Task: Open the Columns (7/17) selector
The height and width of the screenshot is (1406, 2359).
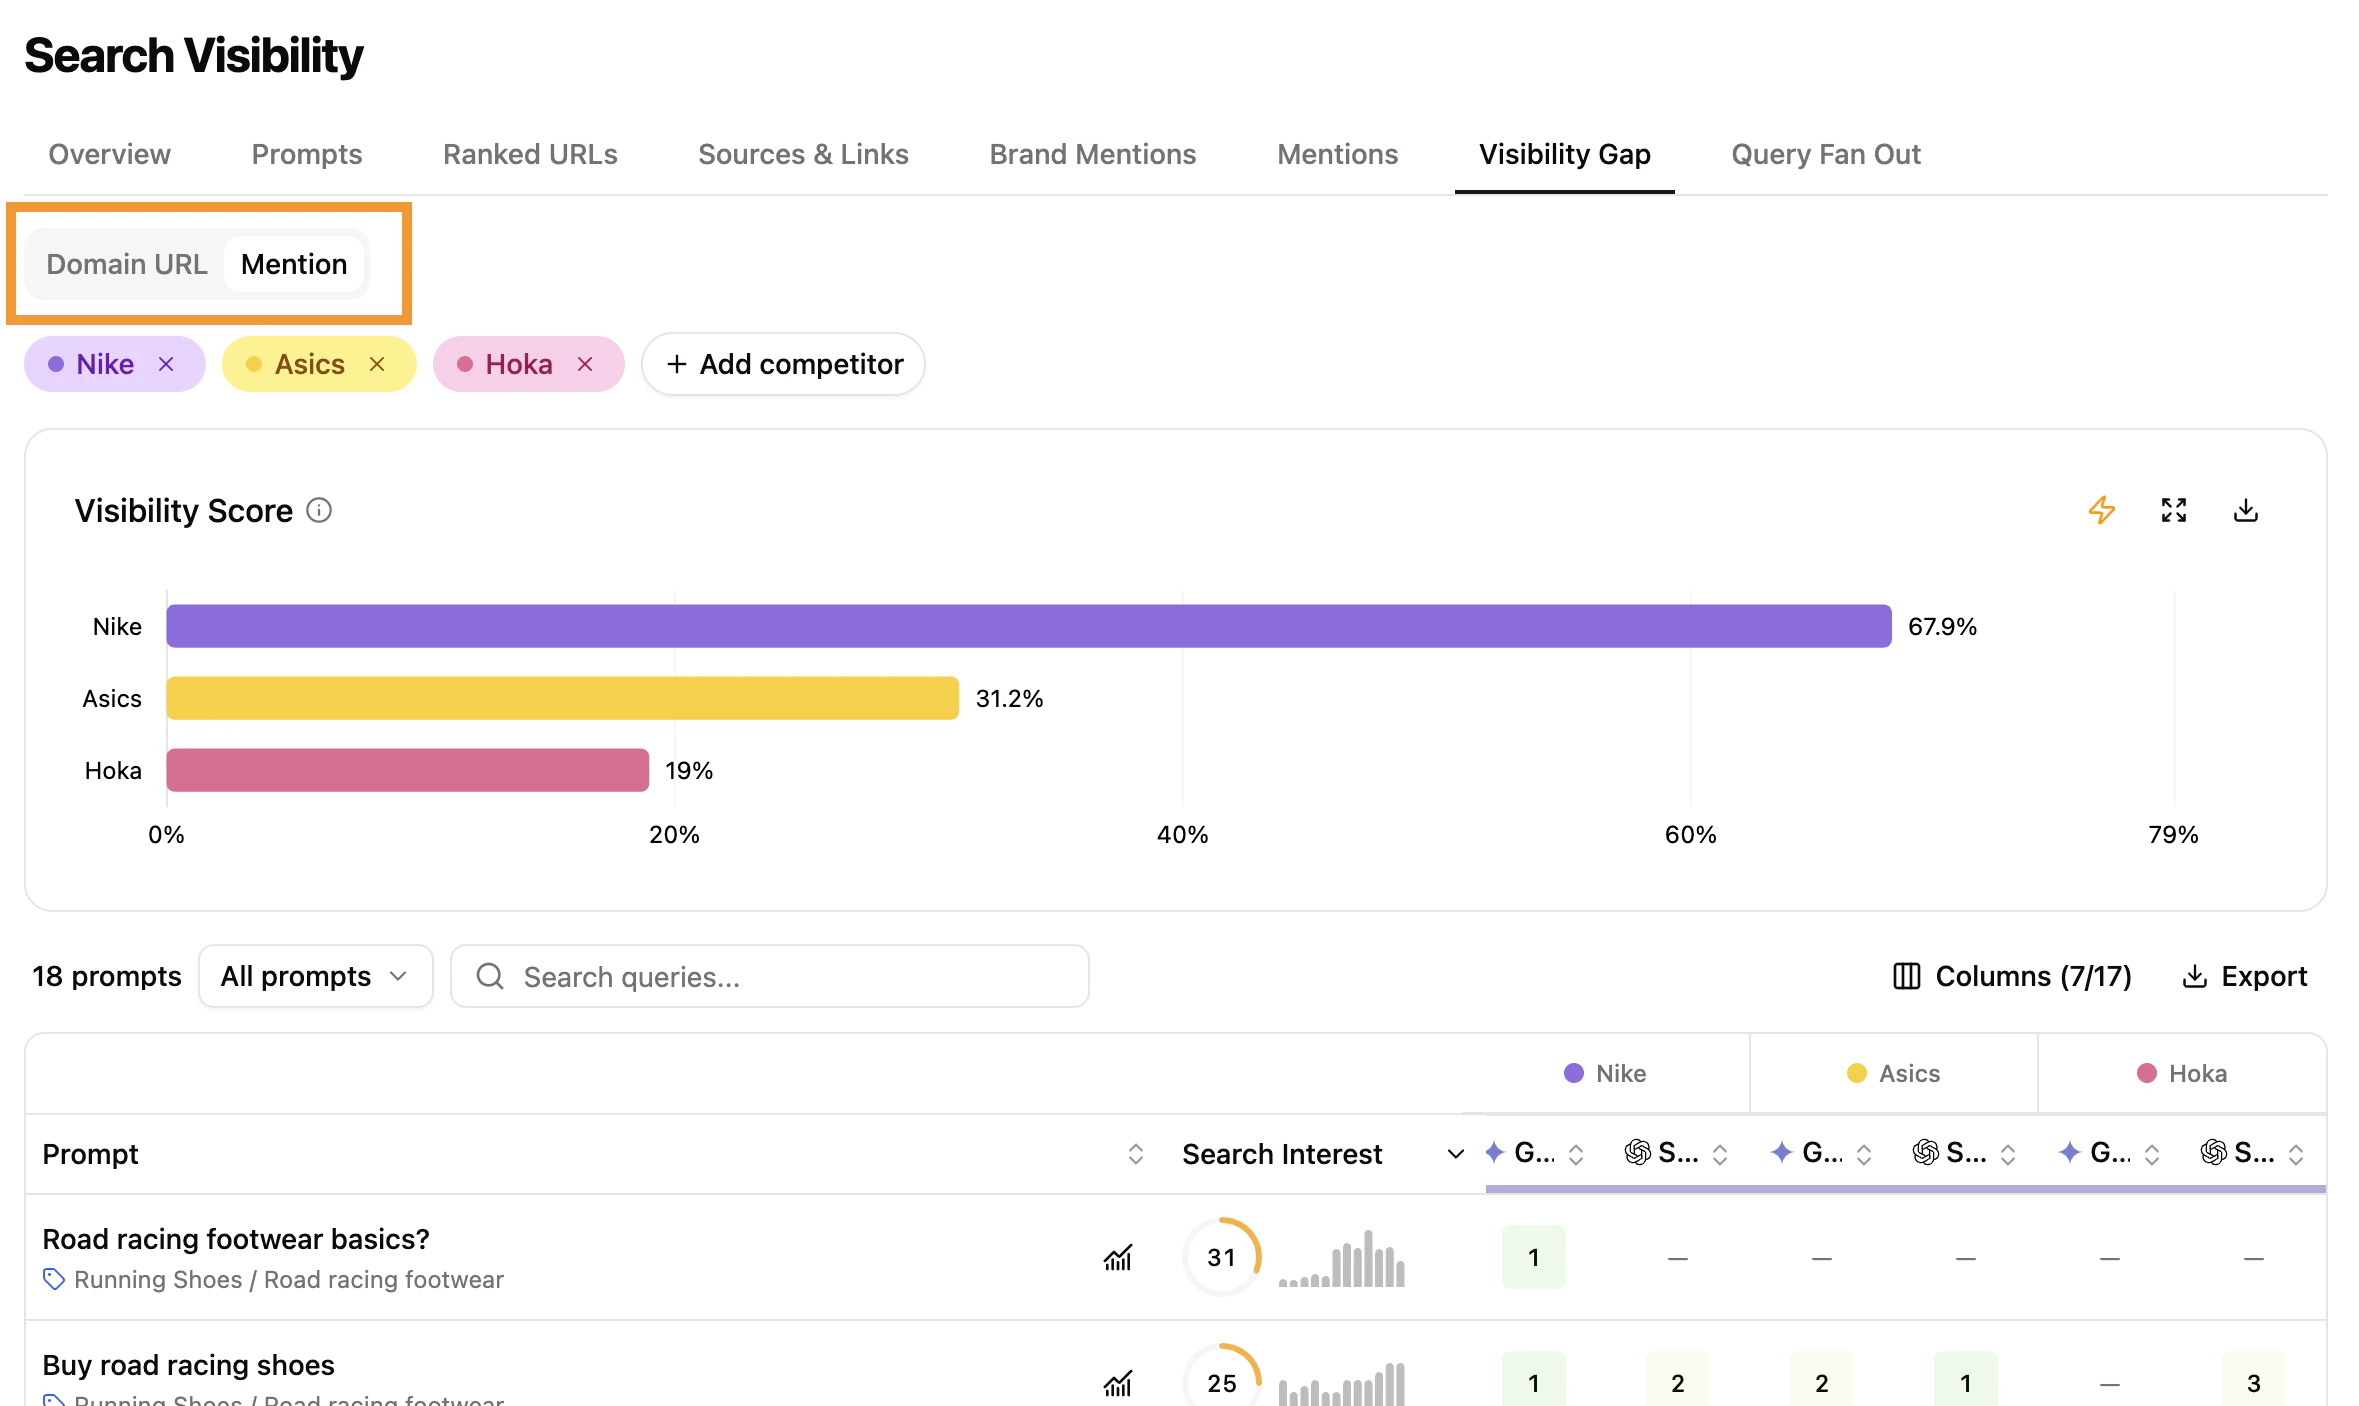Action: (x=2012, y=976)
